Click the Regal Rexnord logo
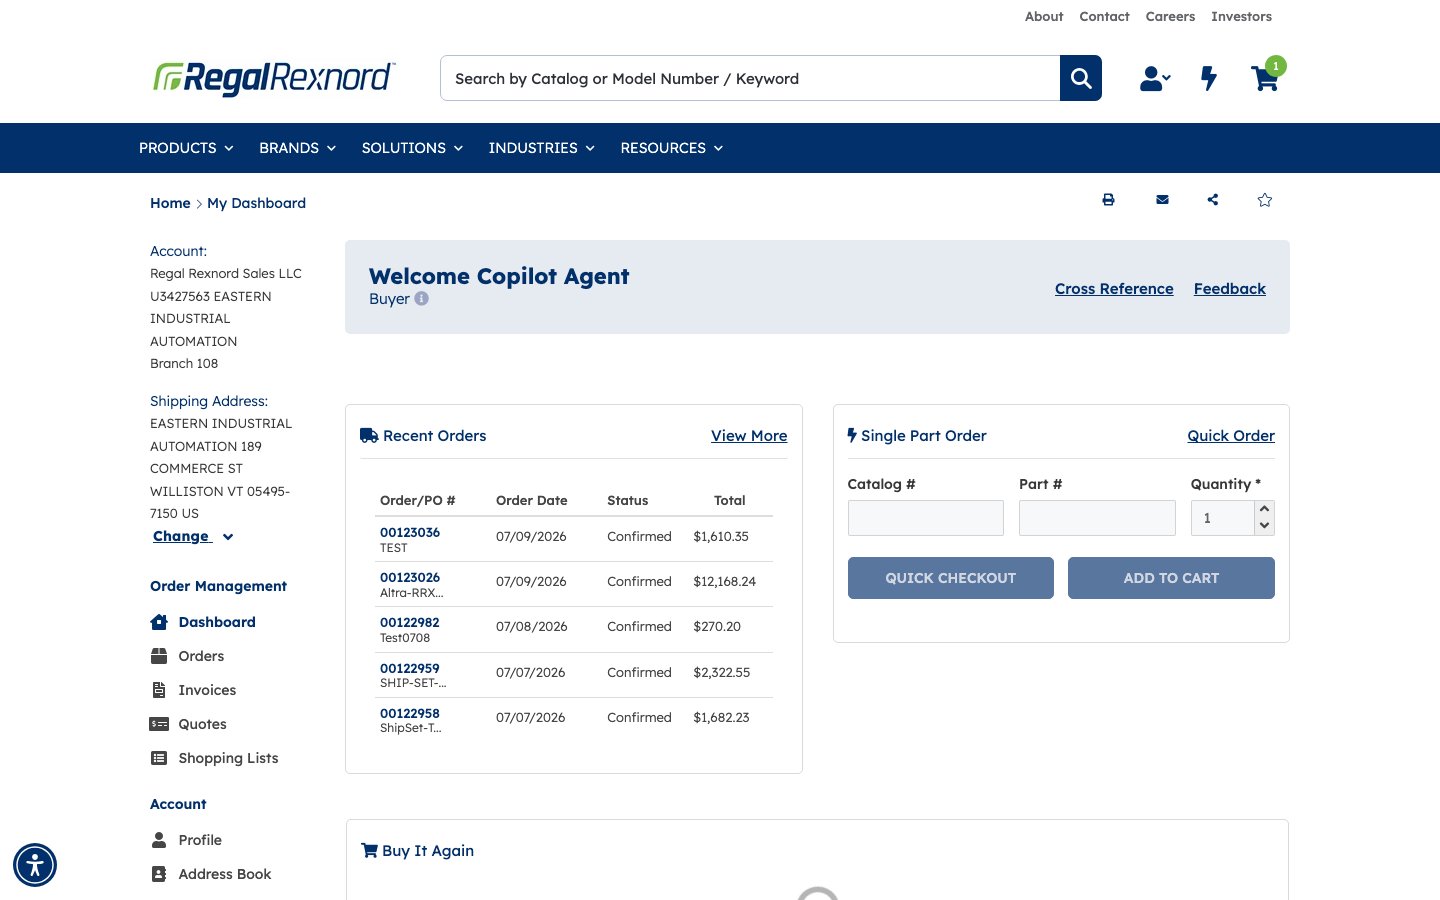Viewport: 1440px width, 900px height. point(274,78)
